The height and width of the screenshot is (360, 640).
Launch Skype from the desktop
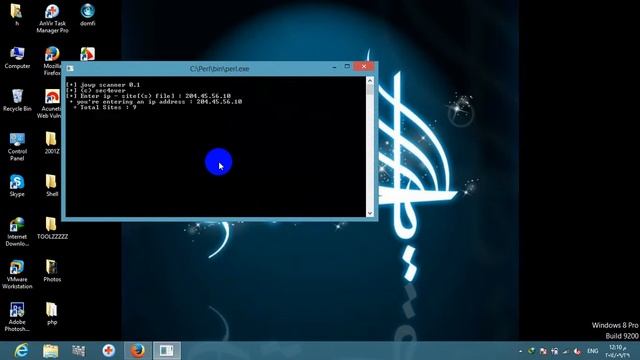(x=17, y=185)
